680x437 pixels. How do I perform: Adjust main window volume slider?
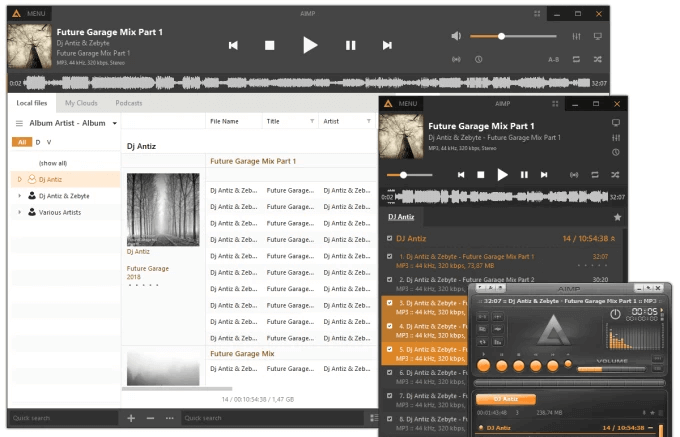[513, 36]
